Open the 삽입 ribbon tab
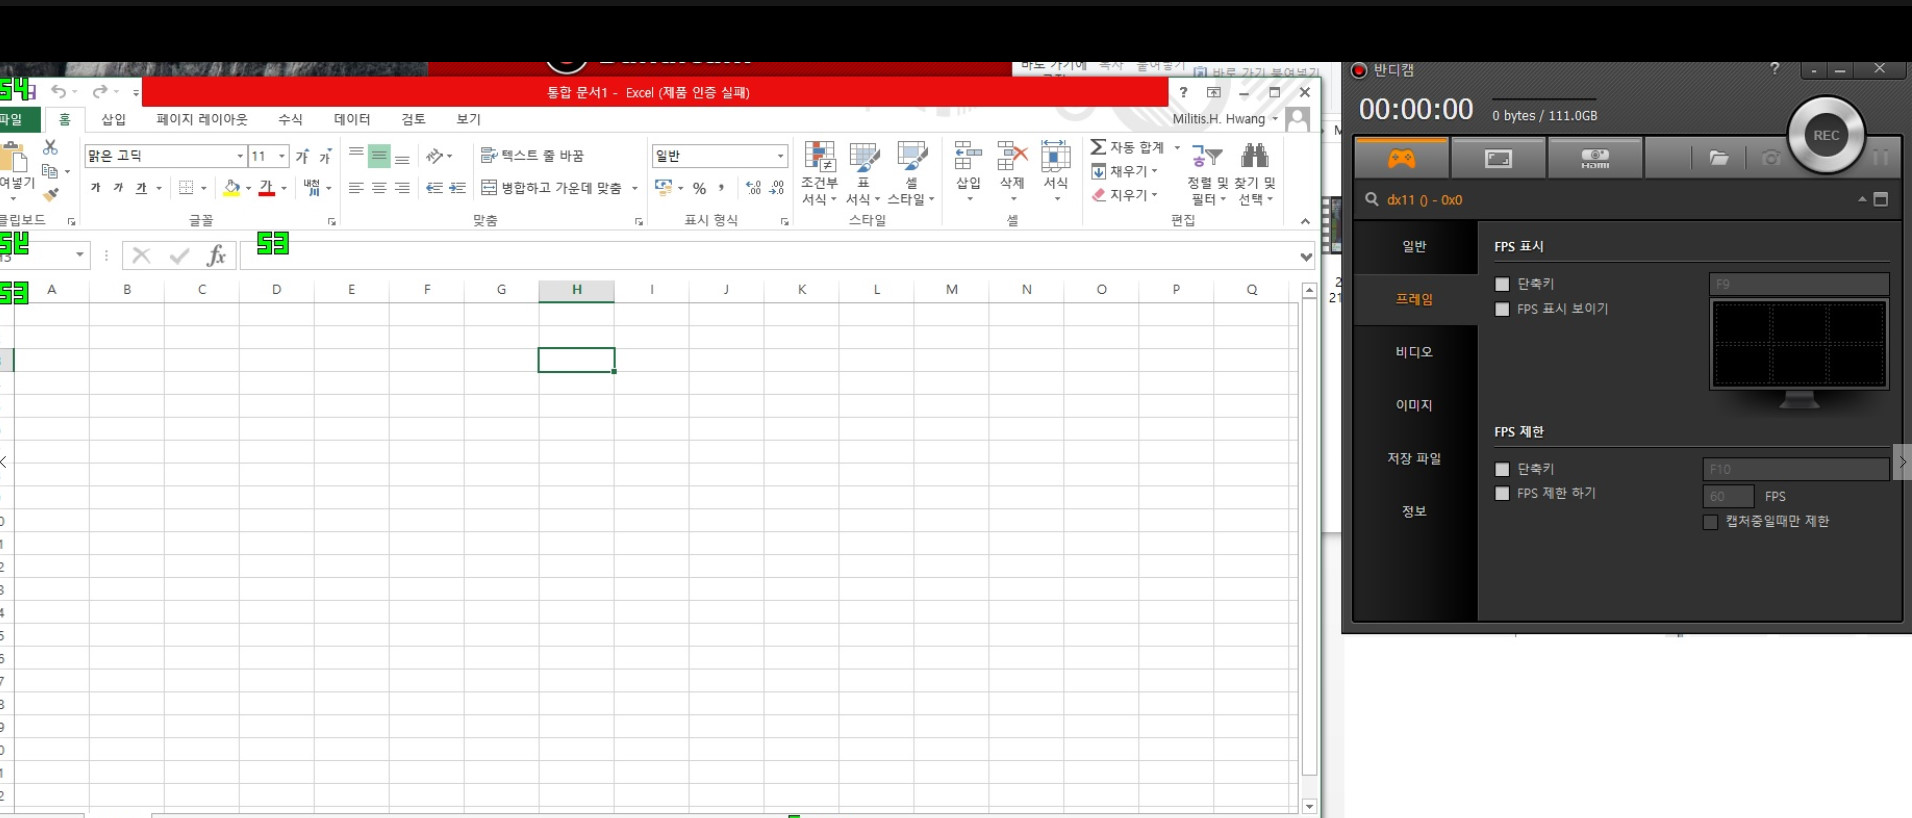This screenshot has height=818, width=1912. pos(114,119)
